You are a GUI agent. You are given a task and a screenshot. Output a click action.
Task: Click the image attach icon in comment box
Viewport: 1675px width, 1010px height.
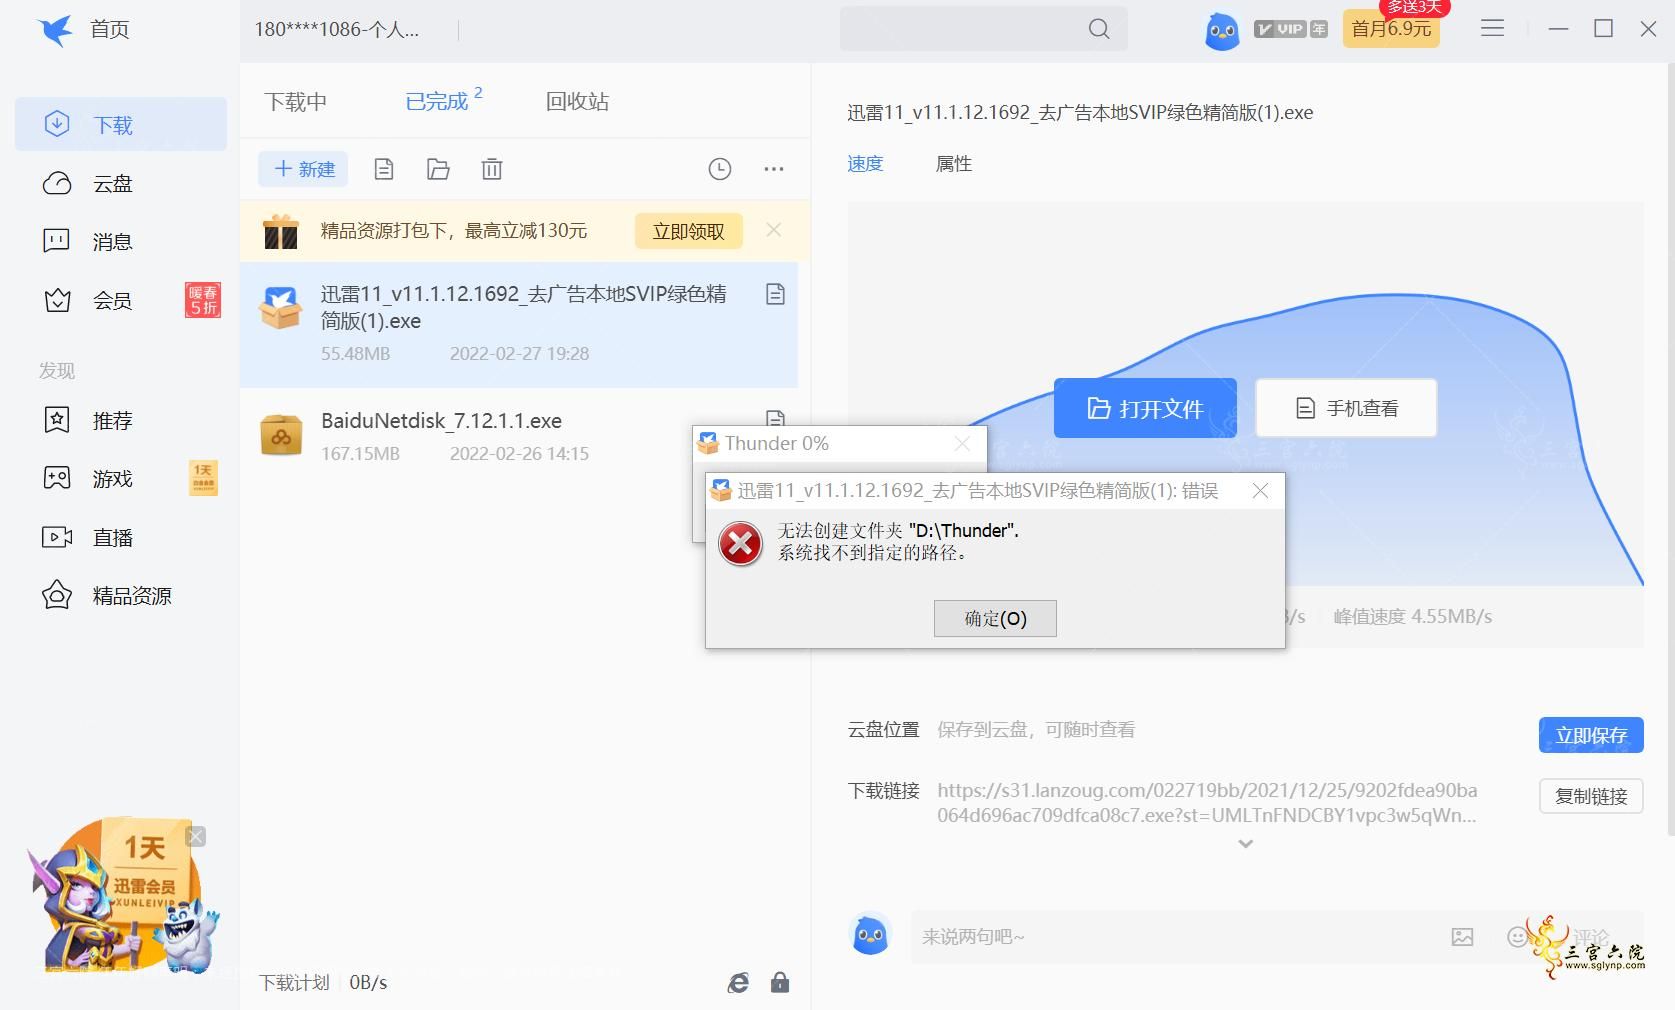pos(1462,937)
